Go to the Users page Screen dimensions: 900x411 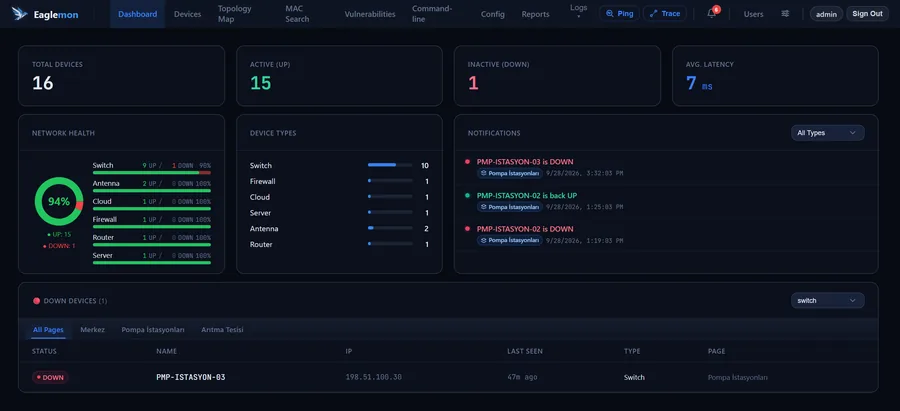coord(753,14)
